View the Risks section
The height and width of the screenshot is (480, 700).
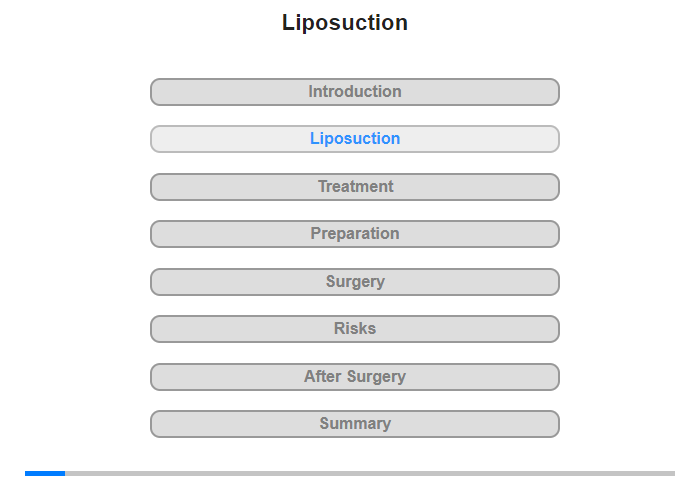354,329
